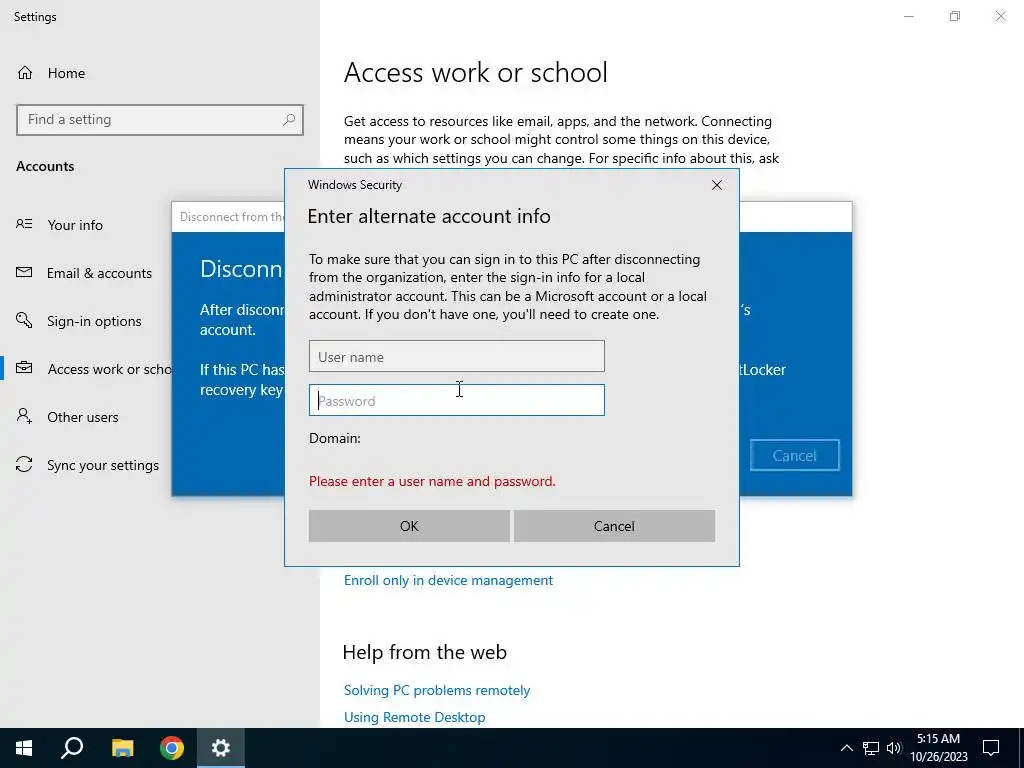This screenshot has width=1024, height=768.
Task: Click the Access work or school heading
Action: [475, 72]
